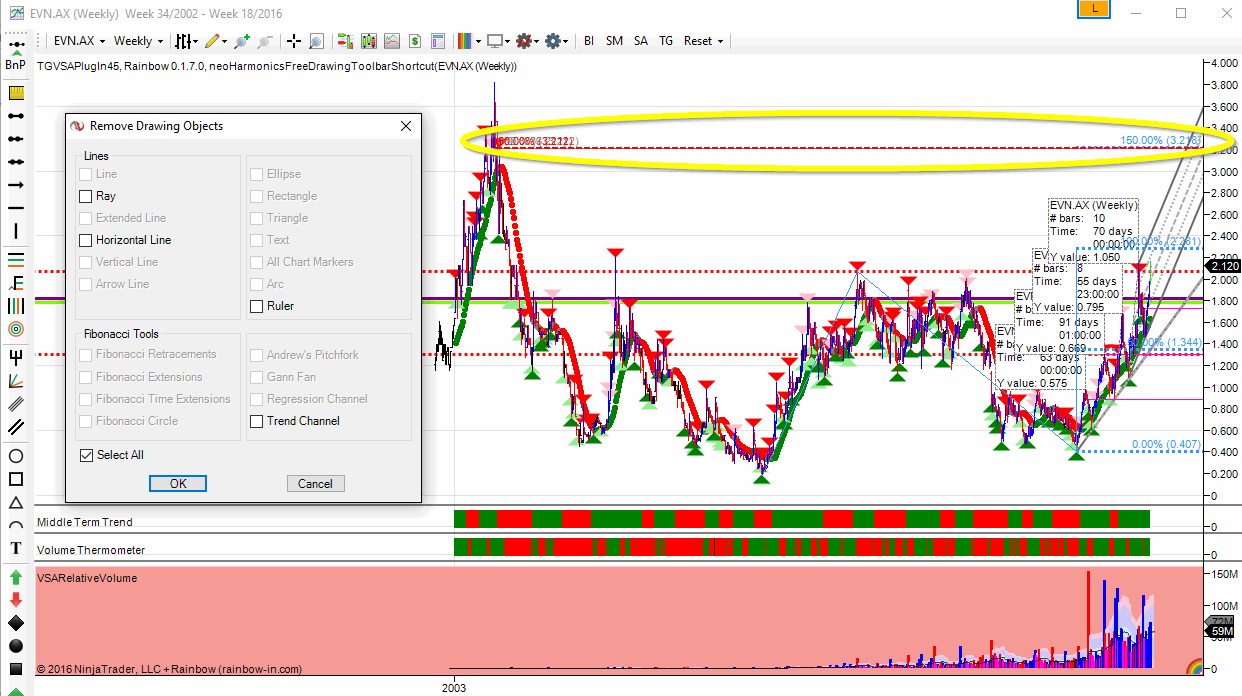
Task: Select the Fibonacci Retracements sidebar tool
Action: click(15, 258)
